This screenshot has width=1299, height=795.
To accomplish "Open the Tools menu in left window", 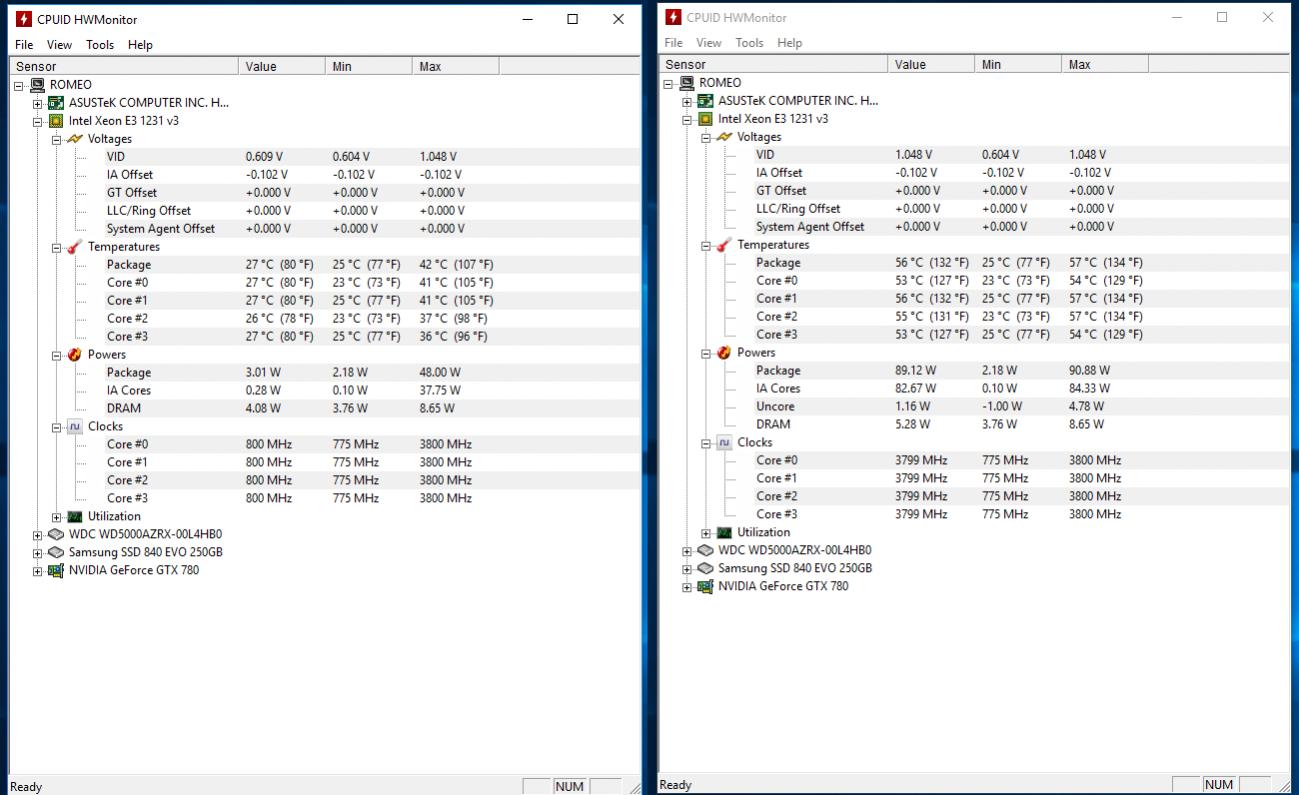I will click(100, 45).
